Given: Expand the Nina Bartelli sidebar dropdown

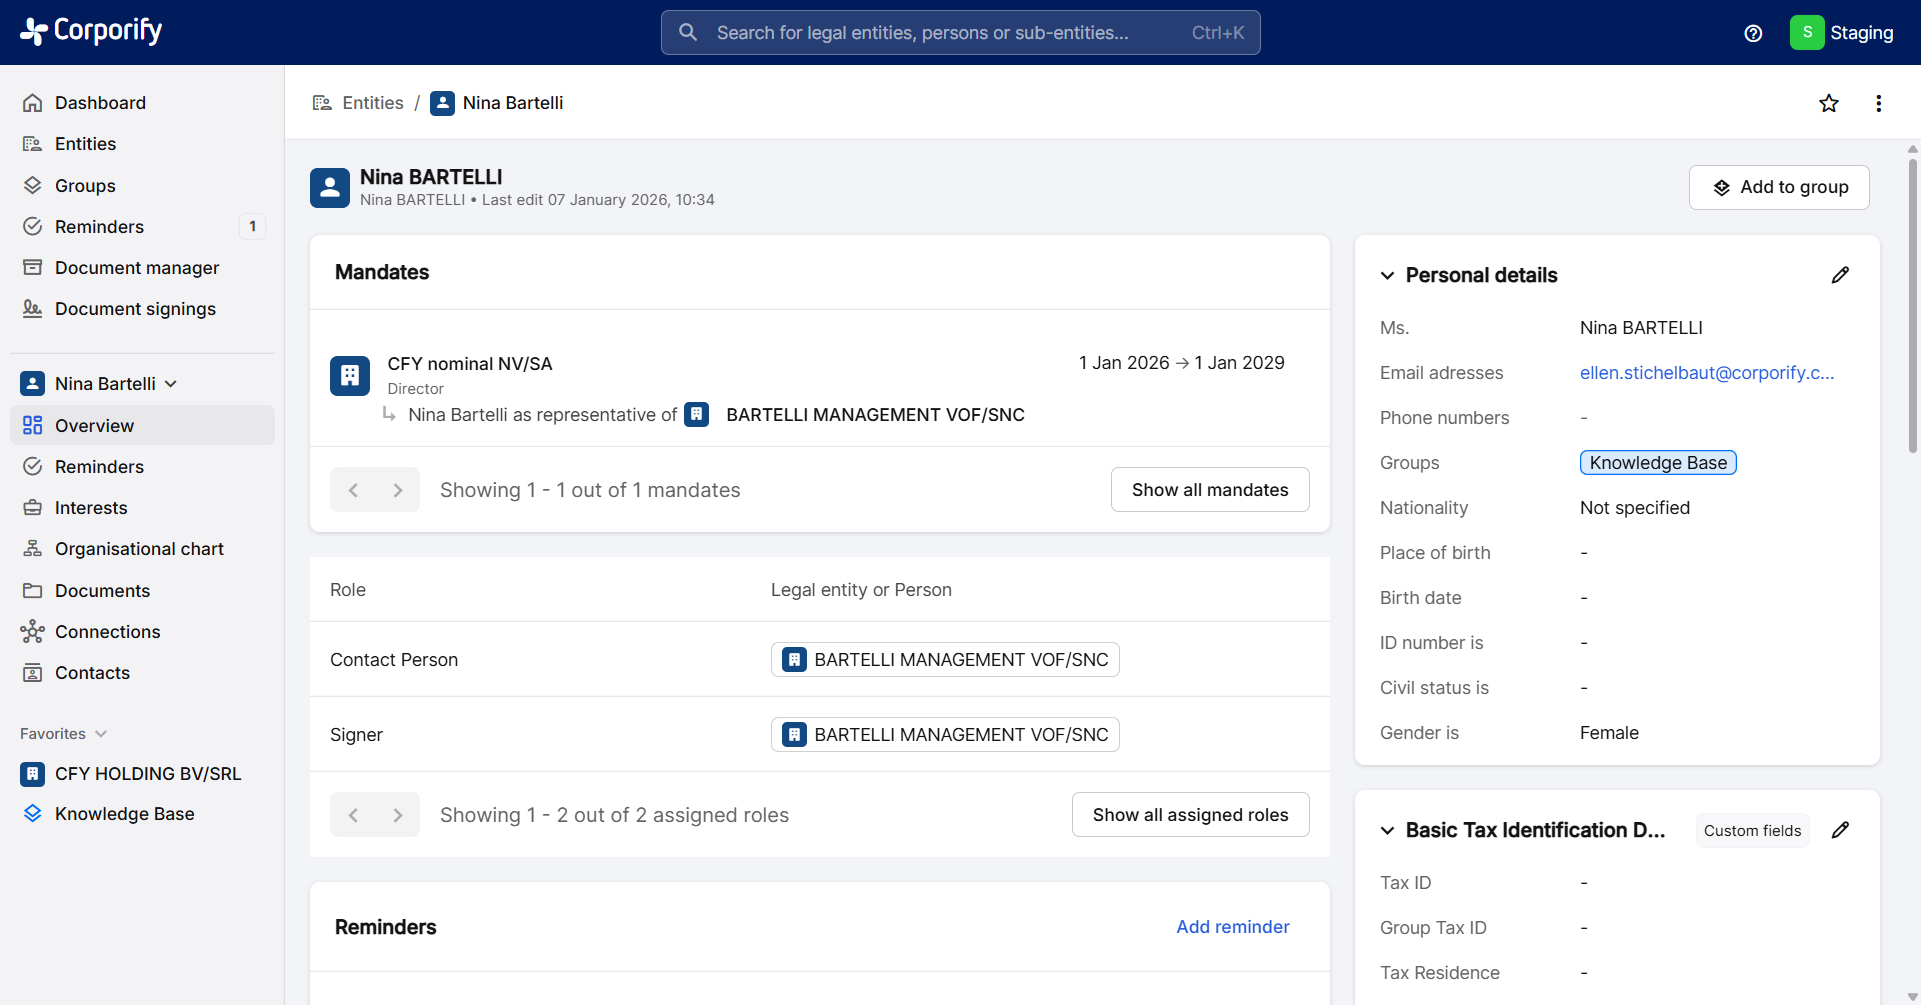Looking at the screenshot, I should click(171, 384).
